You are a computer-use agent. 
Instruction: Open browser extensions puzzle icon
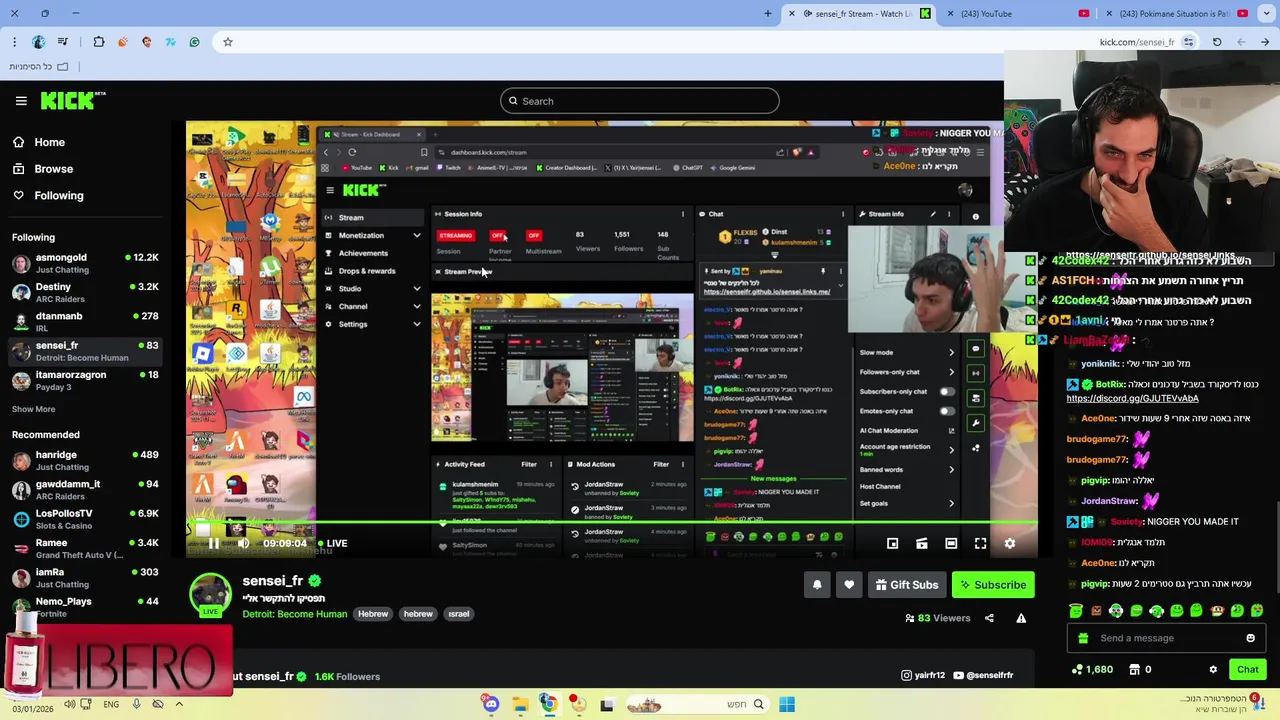tap(98, 42)
